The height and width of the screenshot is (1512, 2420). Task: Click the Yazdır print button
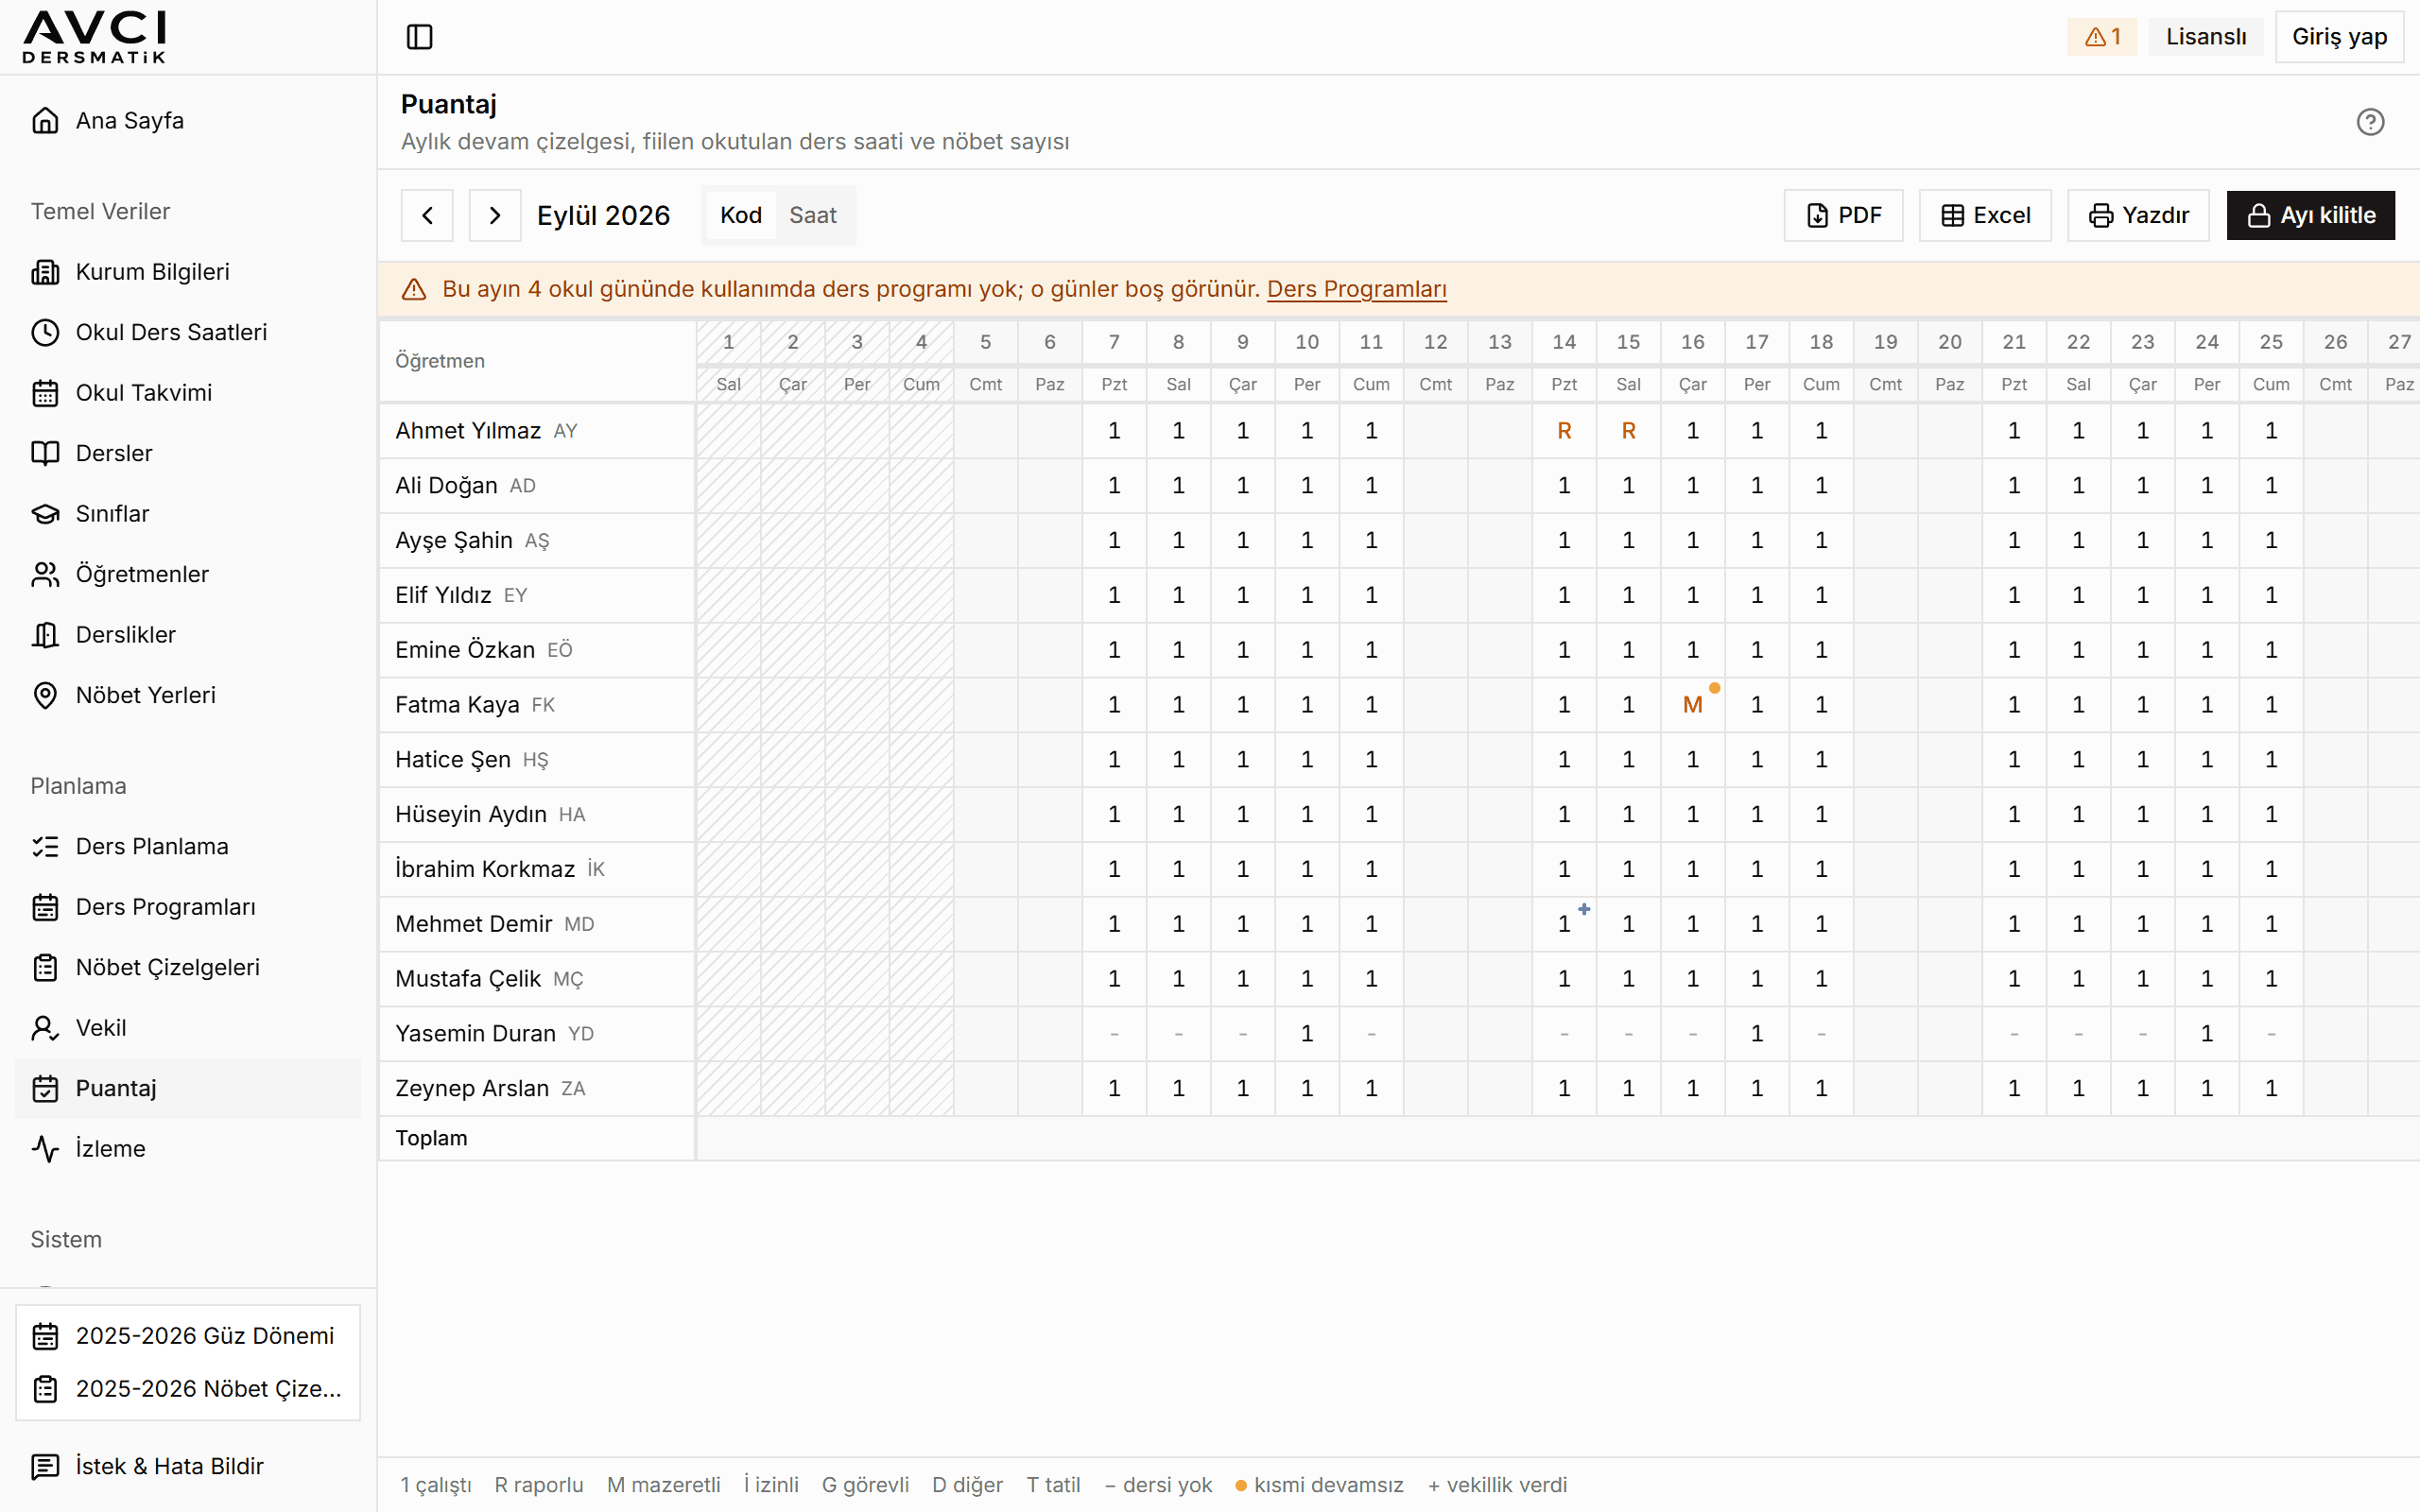[x=2138, y=215]
